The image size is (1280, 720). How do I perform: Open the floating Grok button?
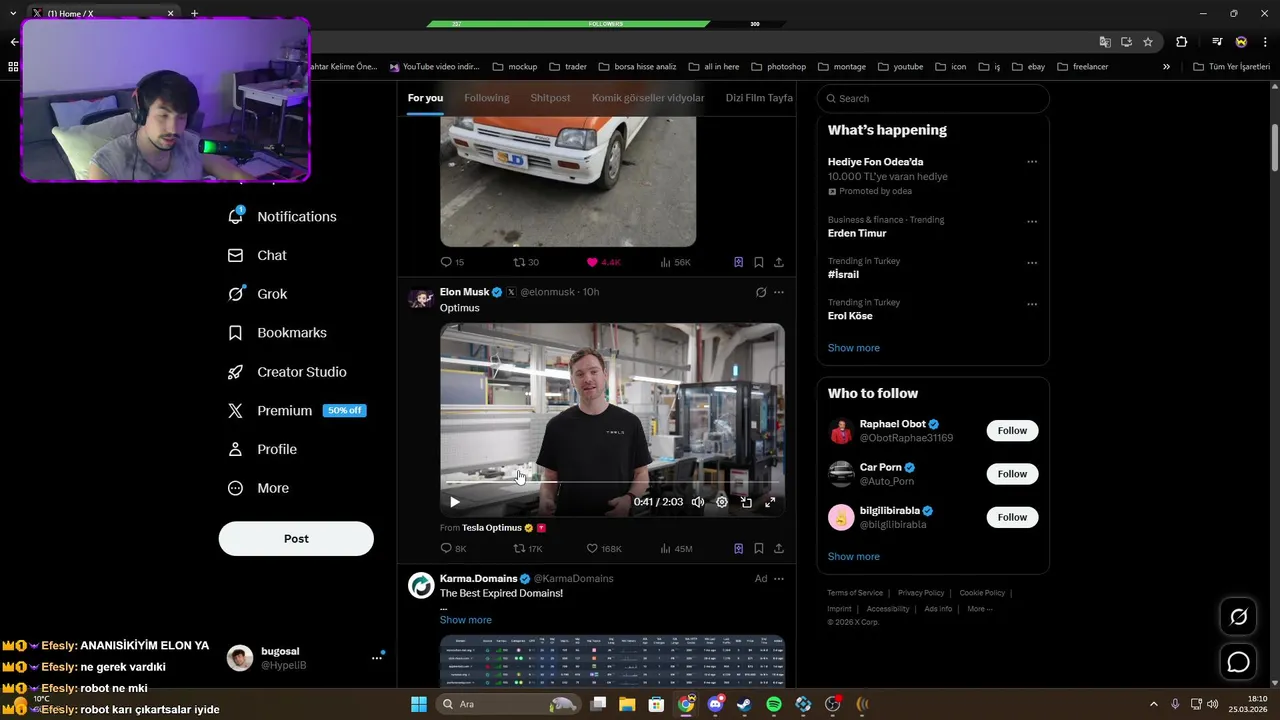(x=1238, y=617)
